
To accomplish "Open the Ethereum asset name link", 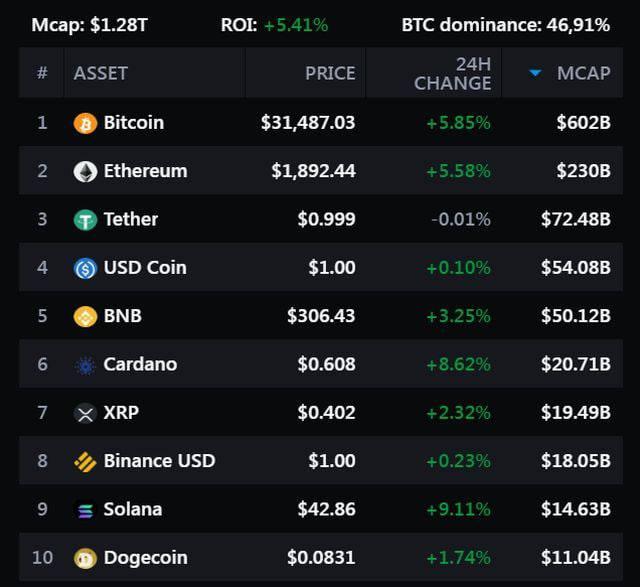I will click(x=145, y=171).
